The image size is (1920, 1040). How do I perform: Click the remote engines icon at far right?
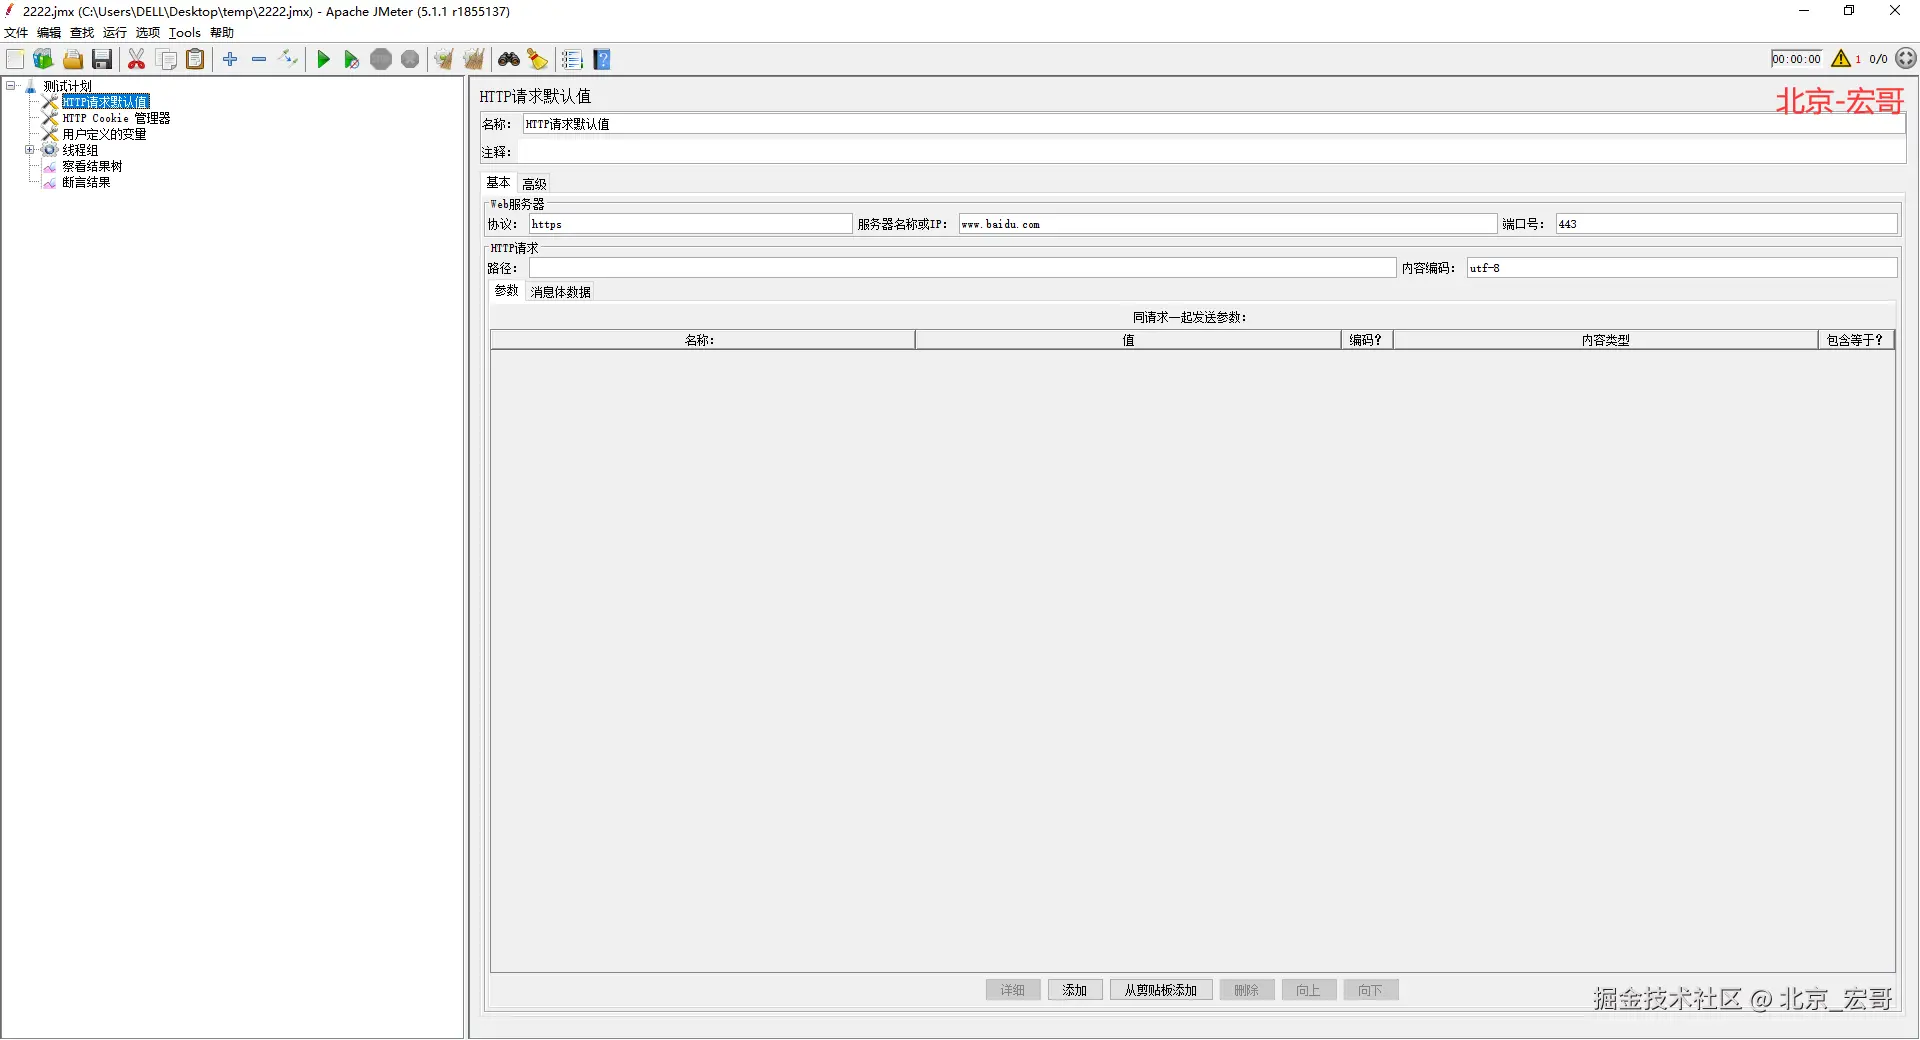[1906, 59]
